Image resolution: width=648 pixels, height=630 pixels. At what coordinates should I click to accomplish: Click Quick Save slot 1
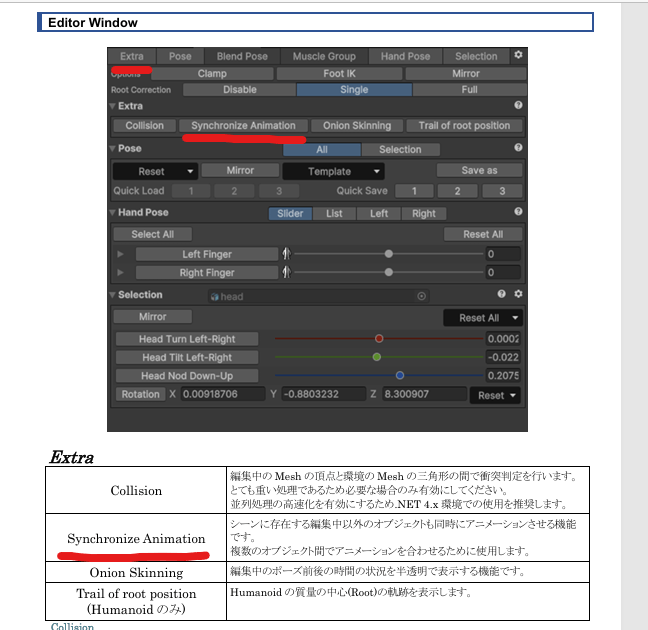[x=414, y=191]
